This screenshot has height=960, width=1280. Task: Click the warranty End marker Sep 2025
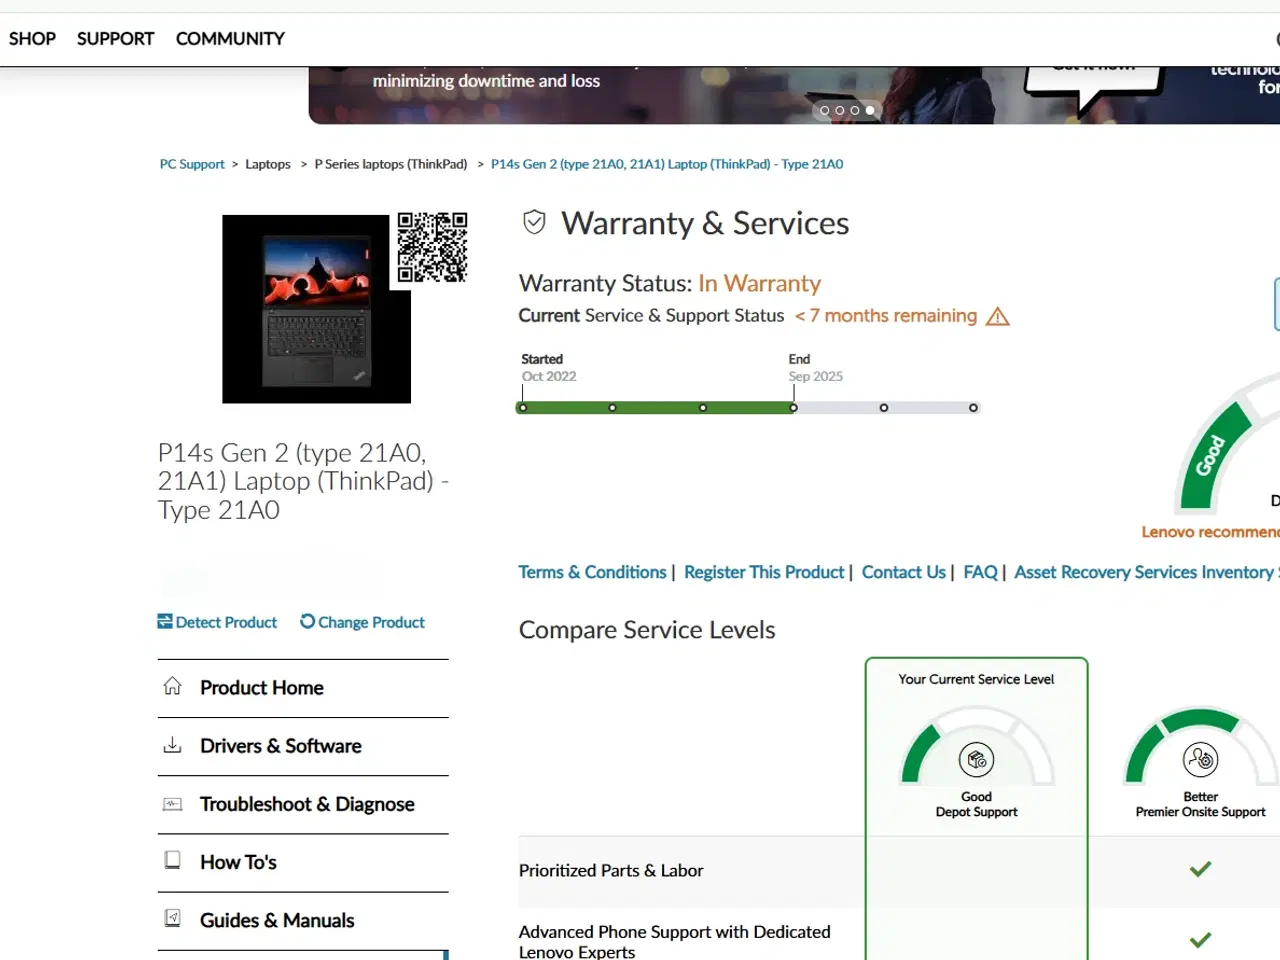click(x=793, y=408)
